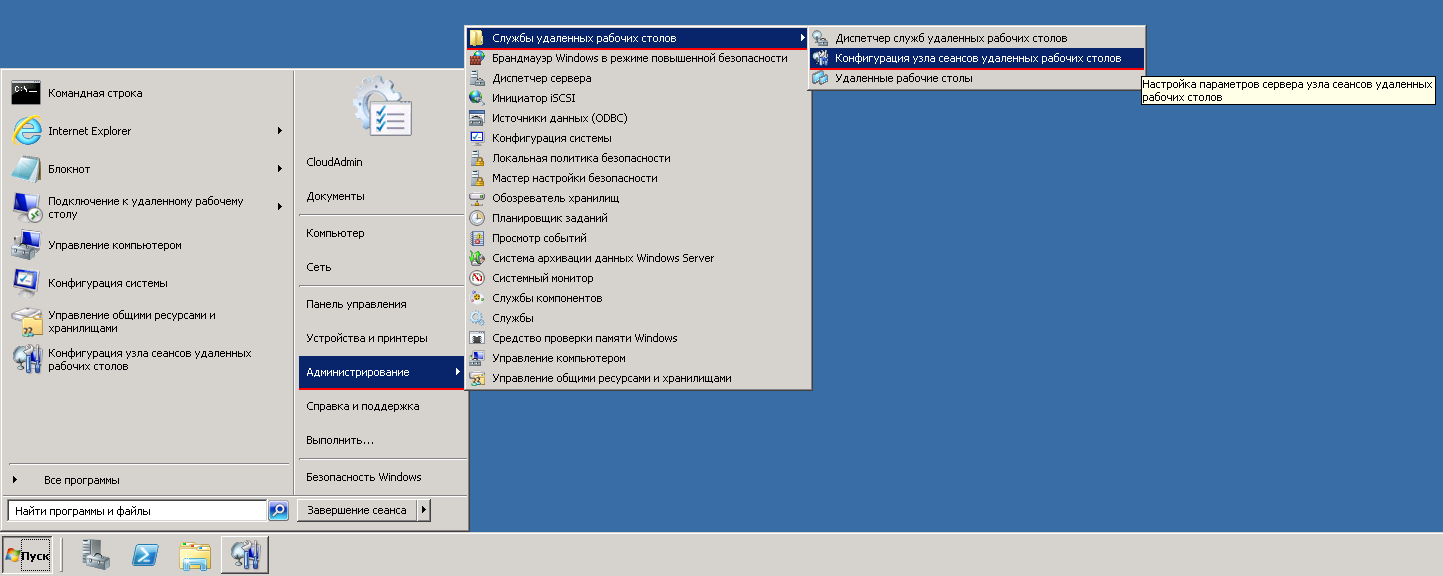
Task: Launch PowerShell from the taskbar
Action: 146,554
